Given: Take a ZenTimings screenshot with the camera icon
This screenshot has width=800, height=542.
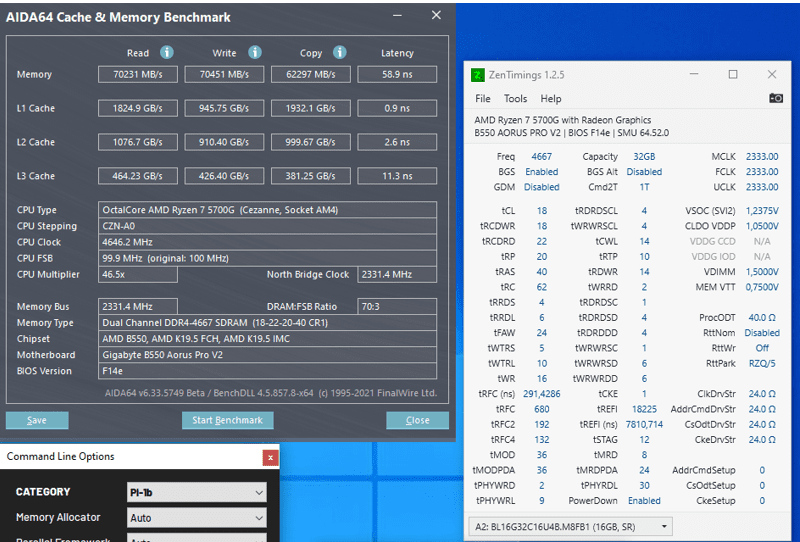Looking at the screenshot, I should 776,98.
